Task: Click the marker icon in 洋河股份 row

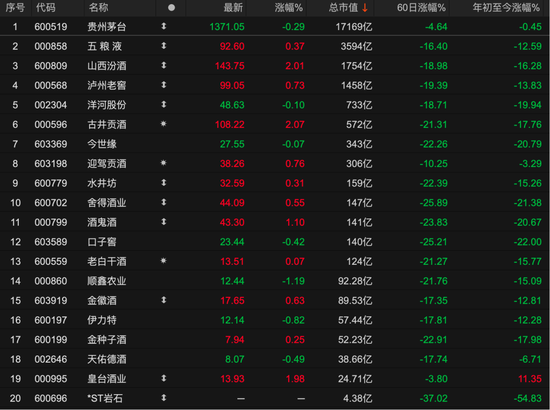Action: point(163,105)
